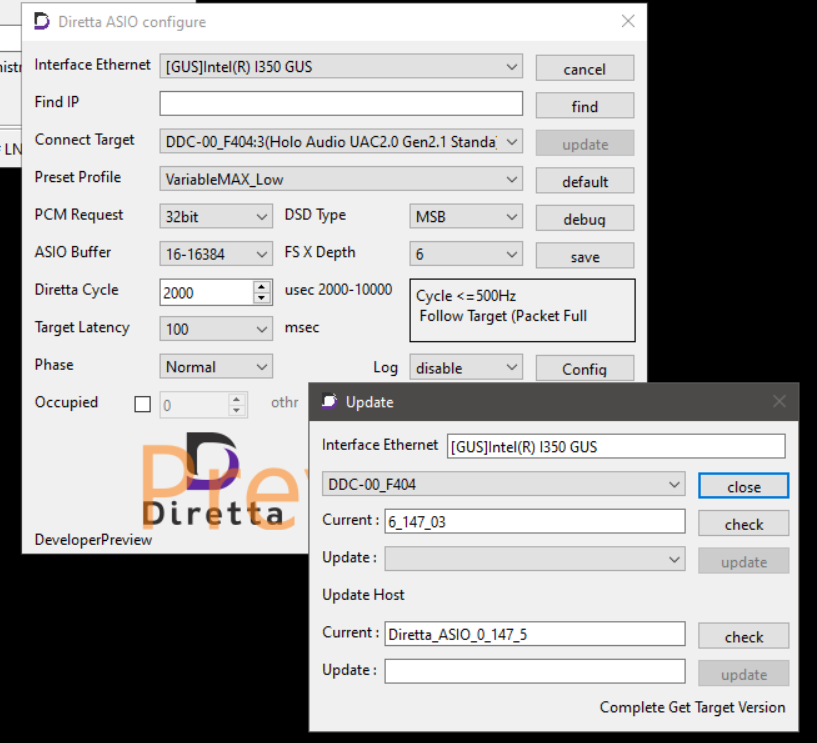Open the Interface Ethernet dropdown
This screenshot has height=743, width=817.
[341, 67]
